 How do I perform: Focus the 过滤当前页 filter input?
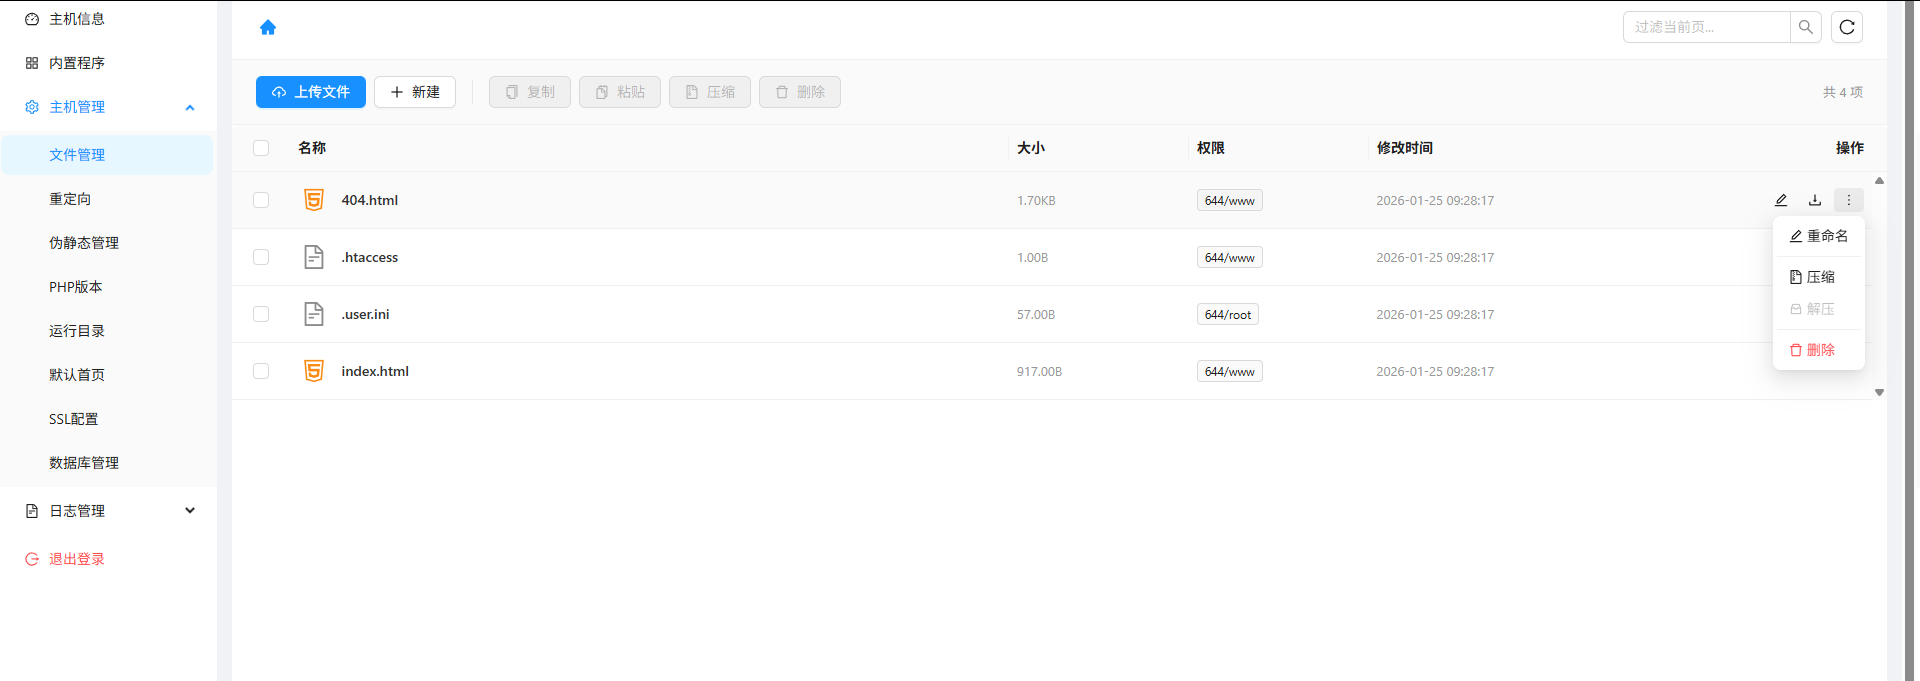(1706, 27)
